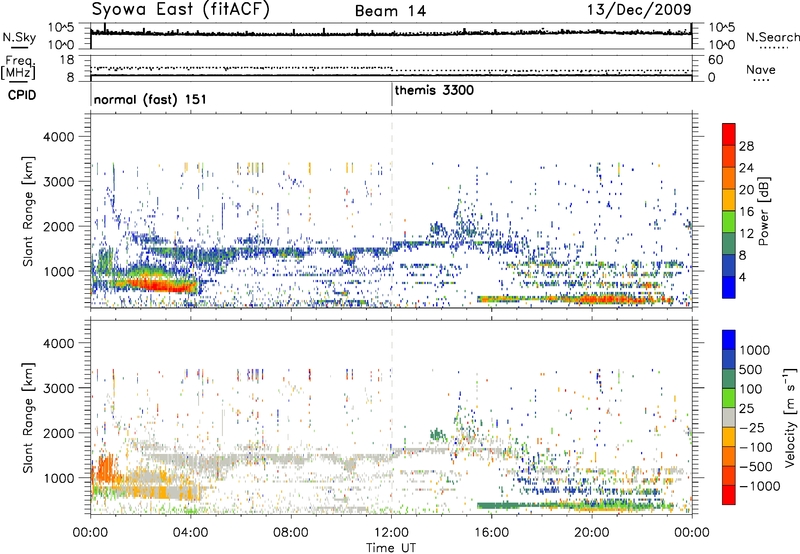Click the blue top segment of the Velocity colorbar

[x=729, y=340]
